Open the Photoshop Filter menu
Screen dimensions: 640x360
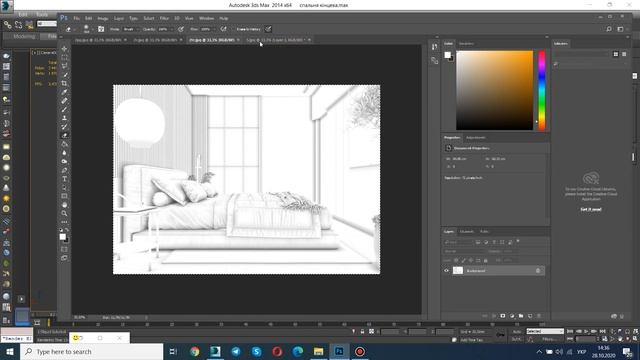[164, 18]
